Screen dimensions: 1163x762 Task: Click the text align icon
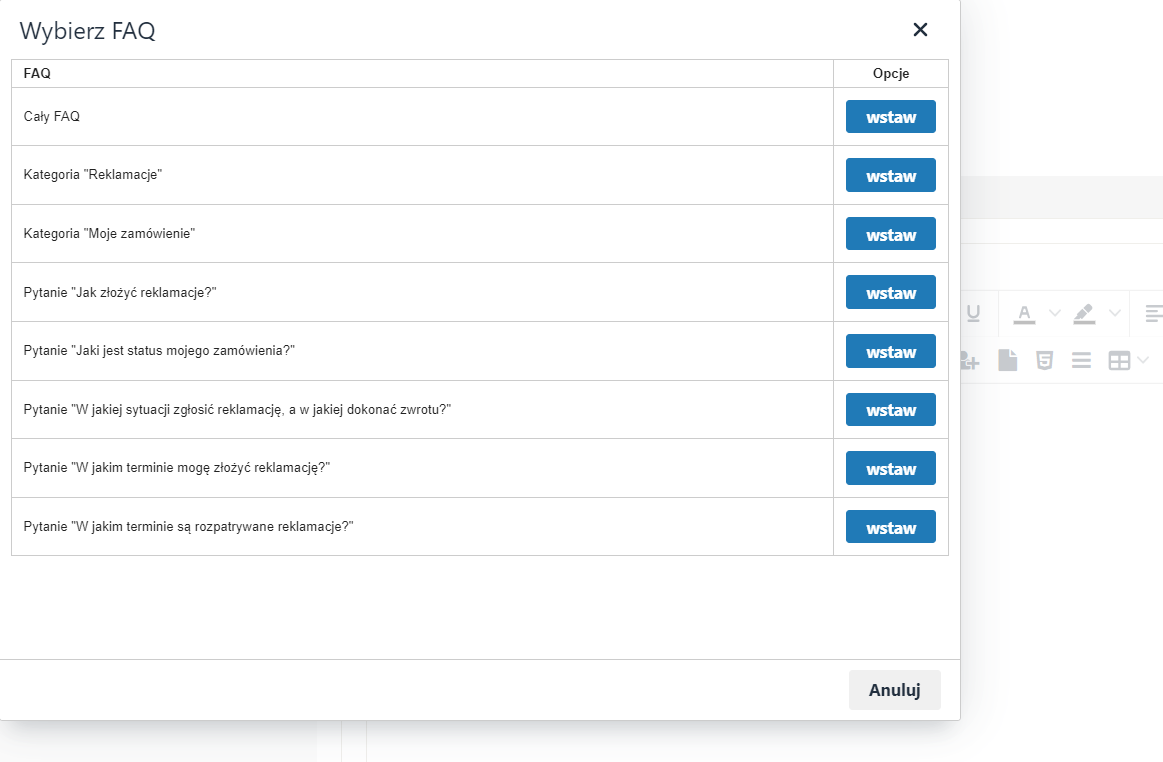(x=1154, y=313)
